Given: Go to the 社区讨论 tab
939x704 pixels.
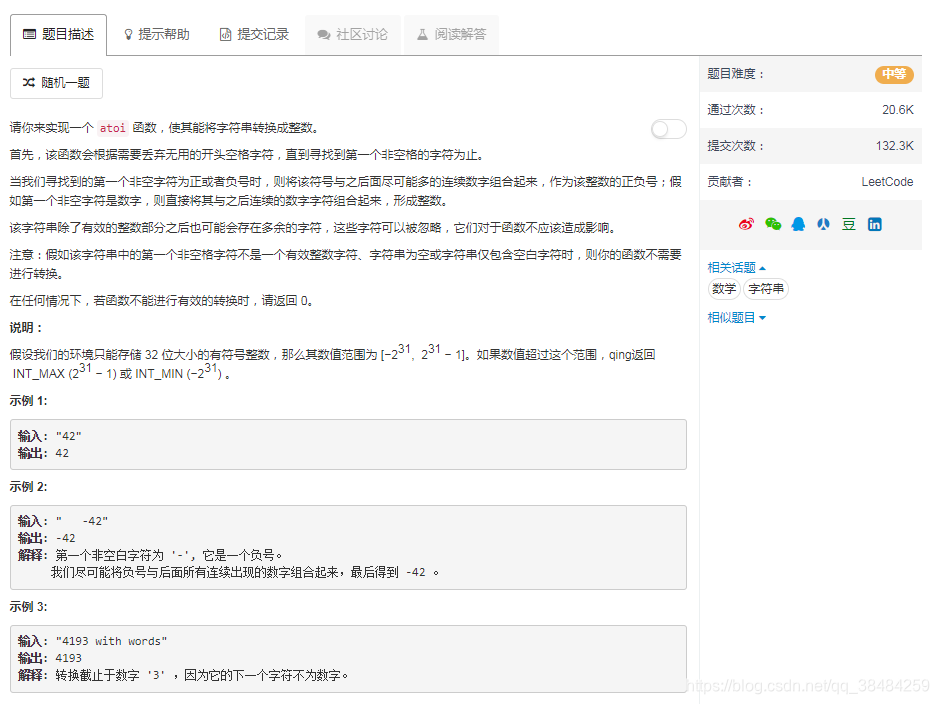Looking at the screenshot, I should (x=353, y=35).
